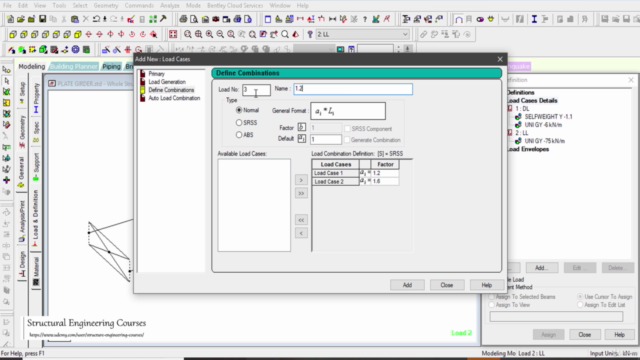Click Close button in Add New Load Cases dialog
The image size is (640, 360).
point(447,285)
